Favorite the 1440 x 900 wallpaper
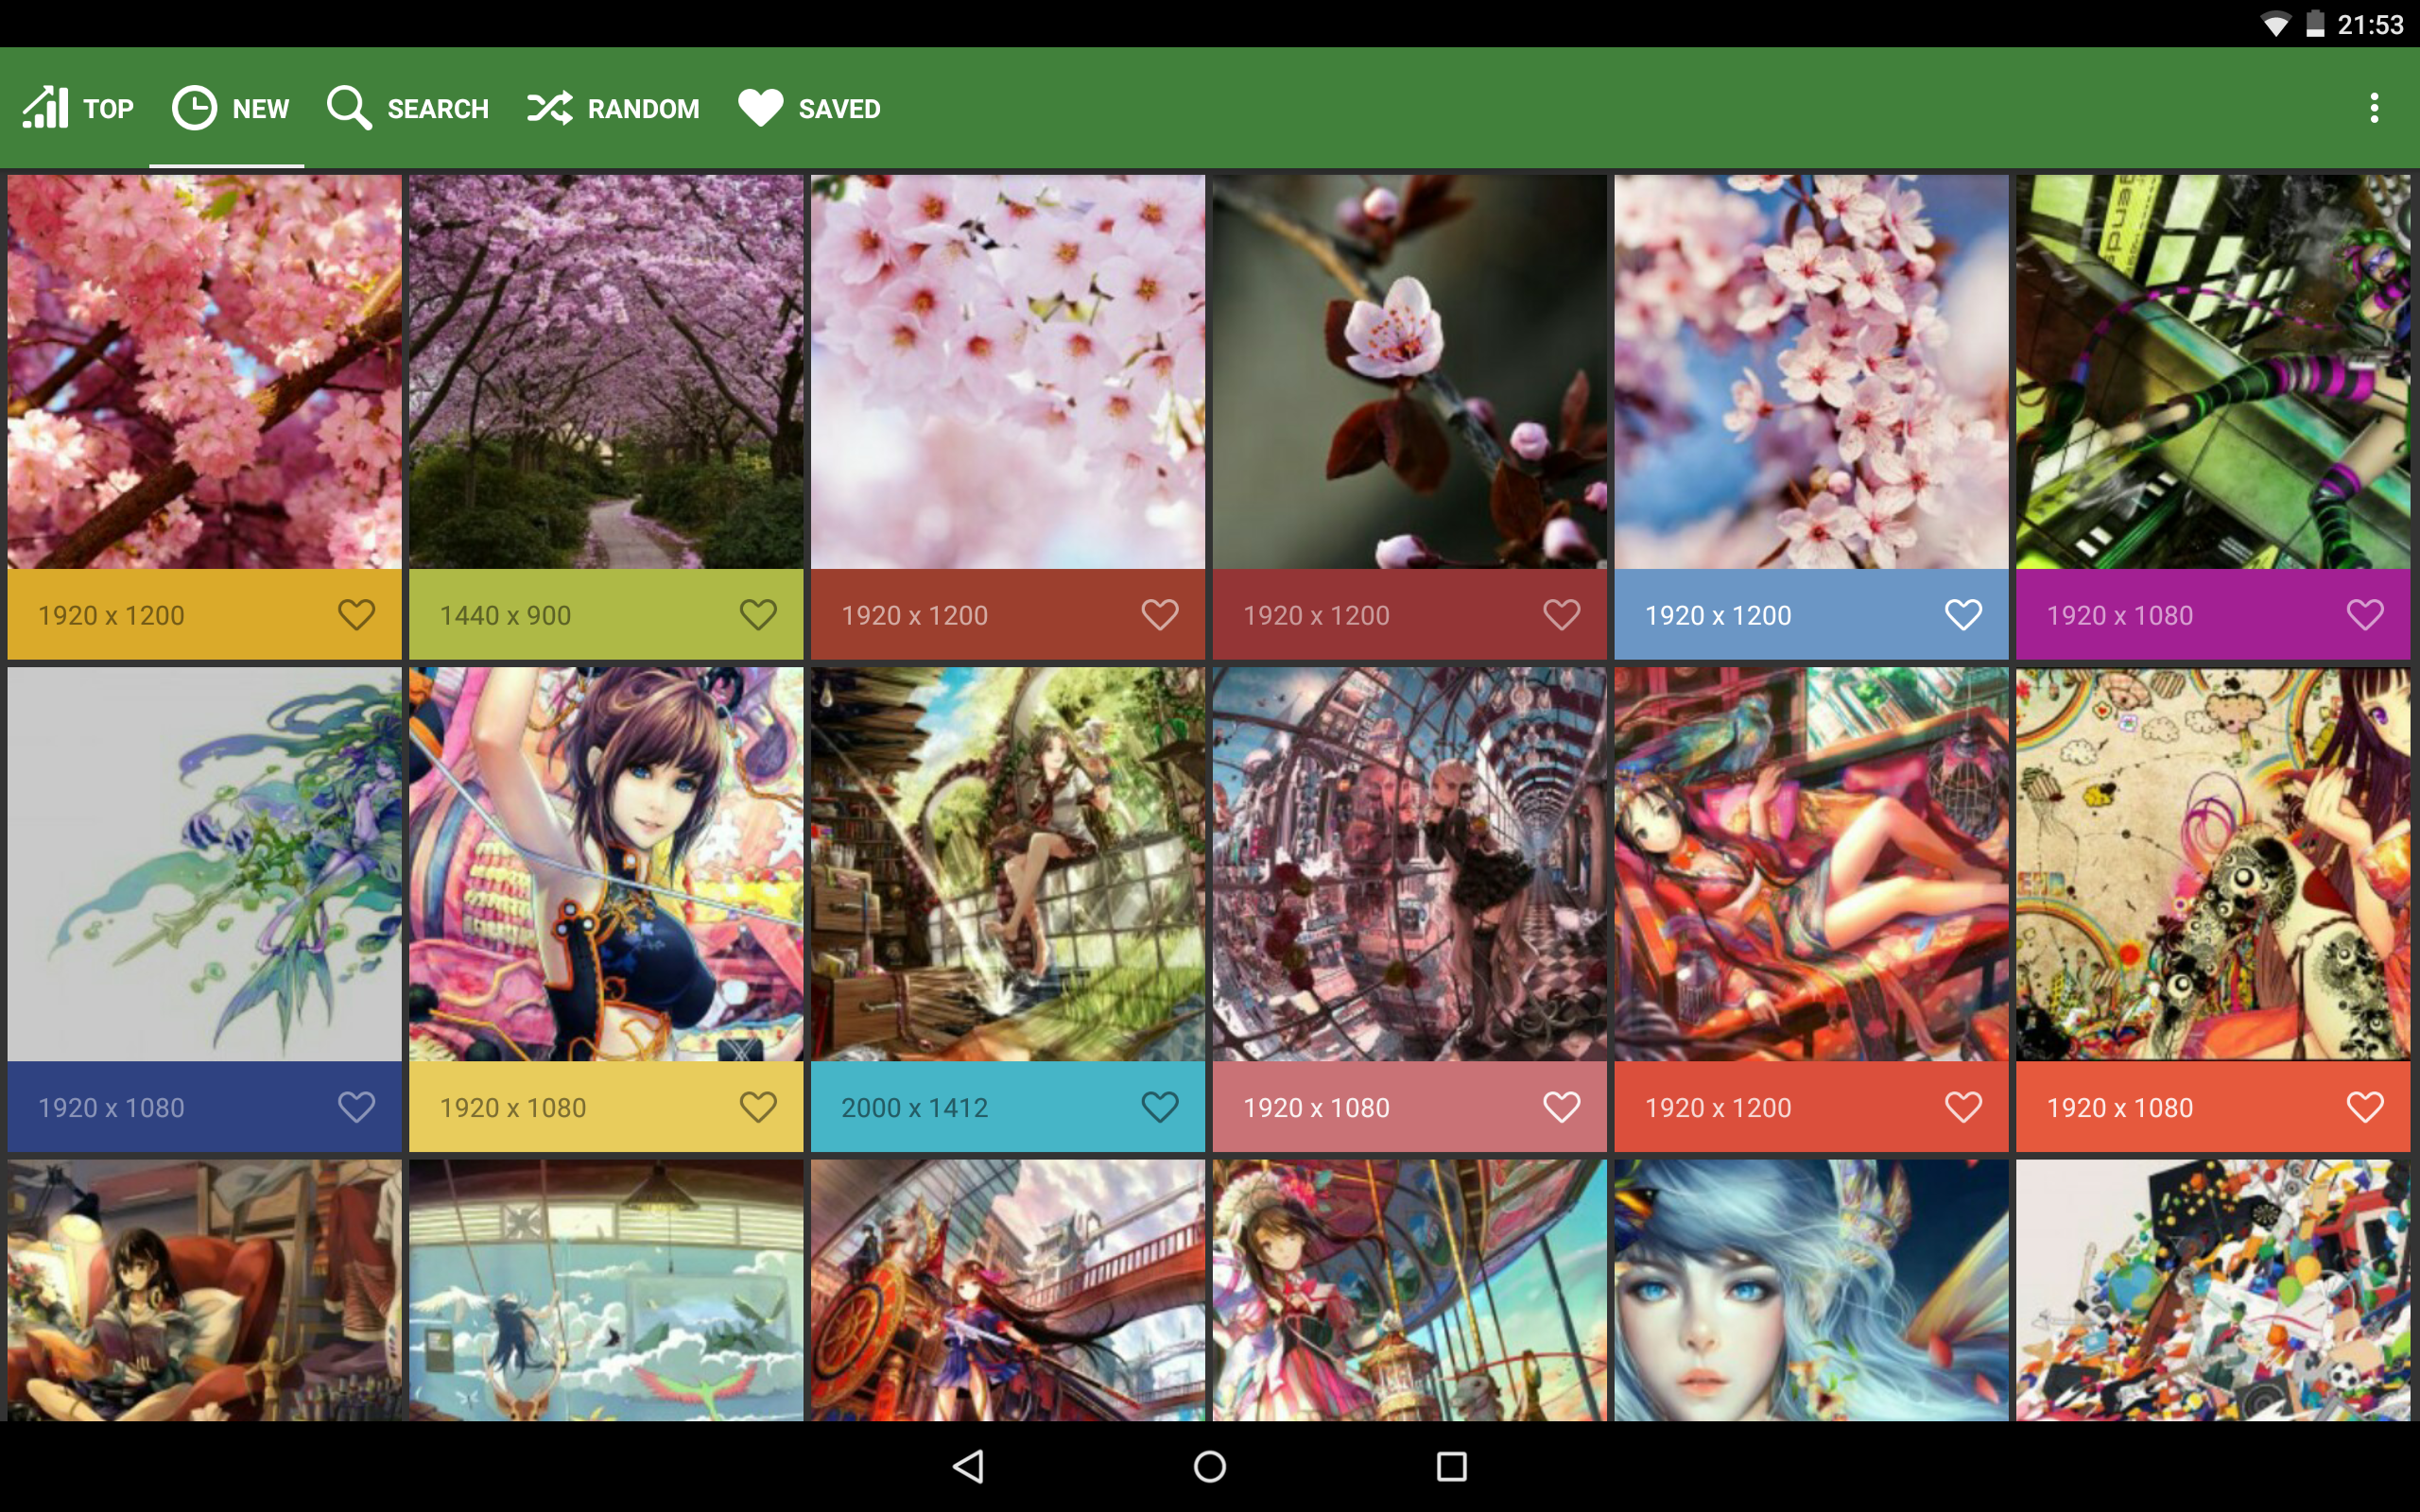Screen dimensions: 2420x1512 [x=757, y=614]
